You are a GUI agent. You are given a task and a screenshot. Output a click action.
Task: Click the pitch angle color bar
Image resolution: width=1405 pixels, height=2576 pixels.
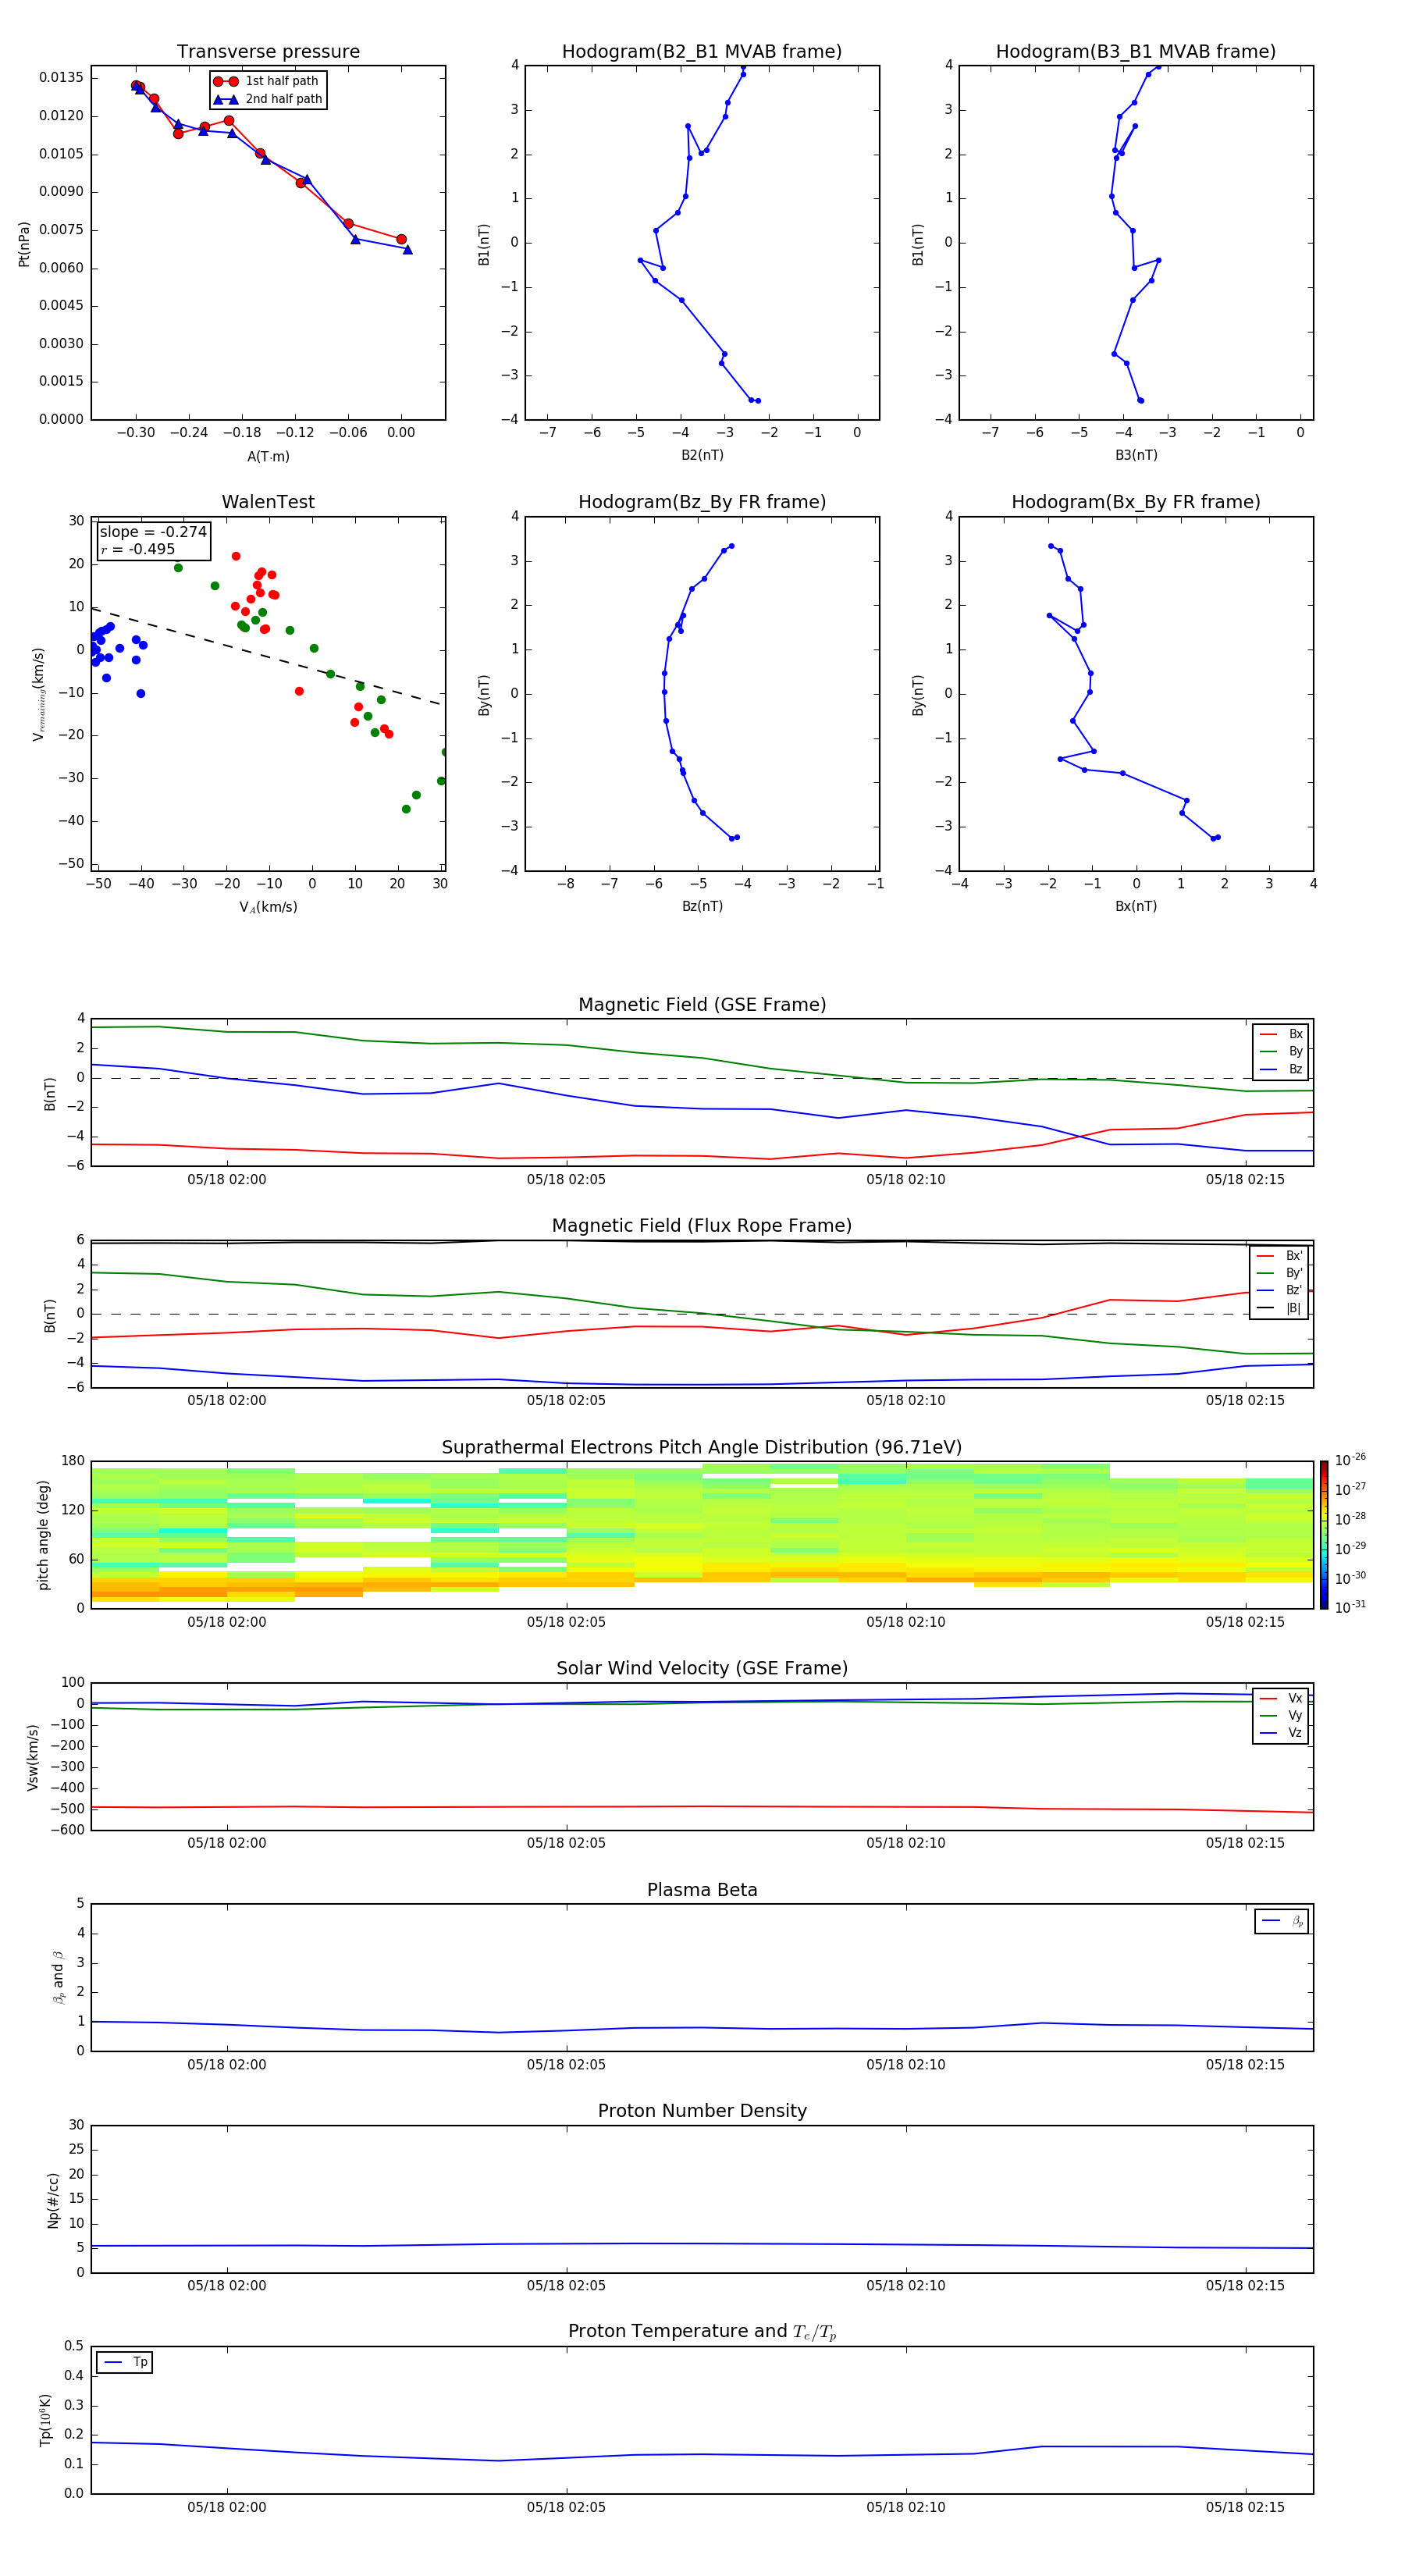click(x=1324, y=1535)
